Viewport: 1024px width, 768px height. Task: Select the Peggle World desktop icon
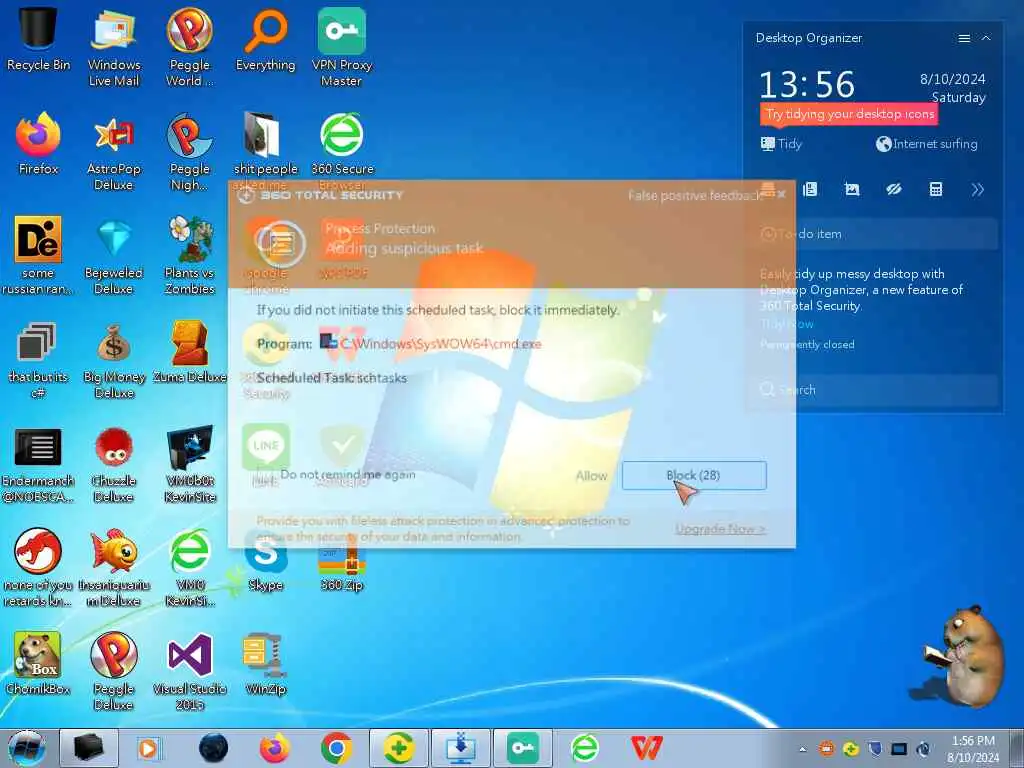(189, 47)
